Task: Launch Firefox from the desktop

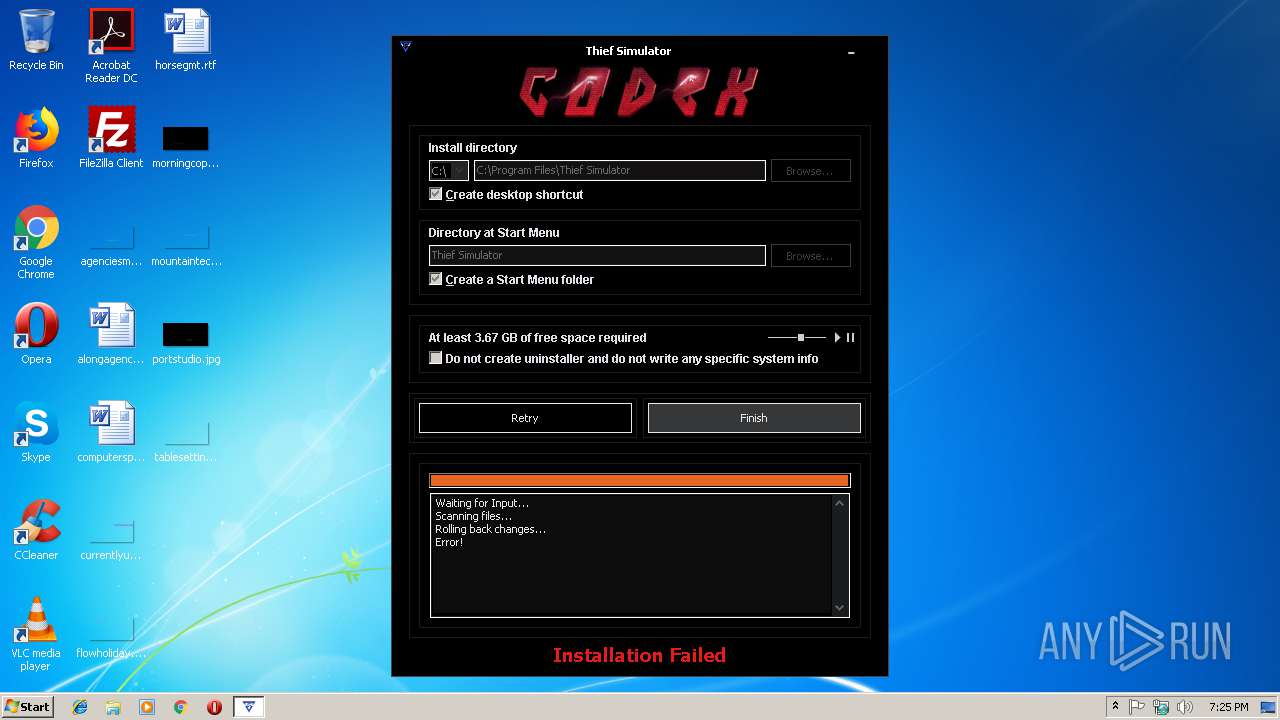Action: coord(36,138)
